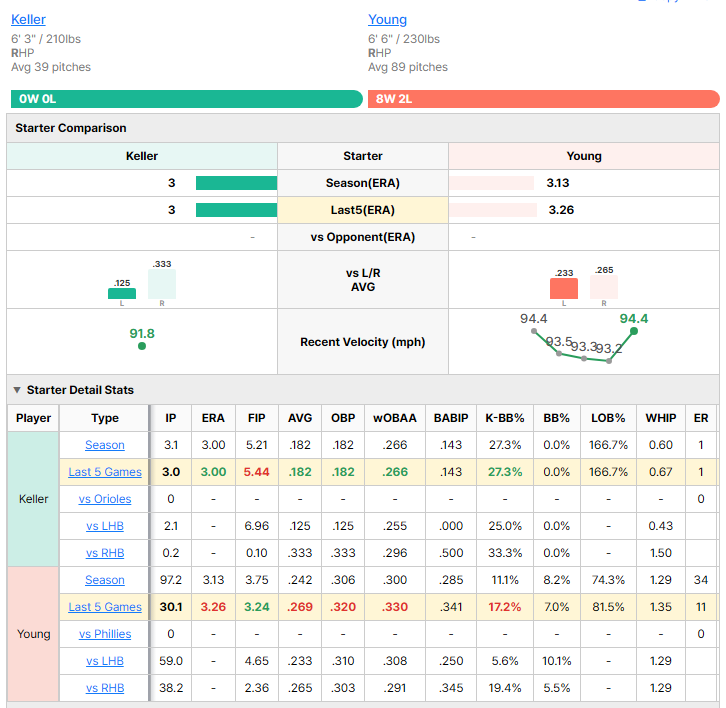This screenshot has width=726, height=708.
Task: Open Keller's vs RHB split link
Action: pyautogui.click(x=105, y=553)
